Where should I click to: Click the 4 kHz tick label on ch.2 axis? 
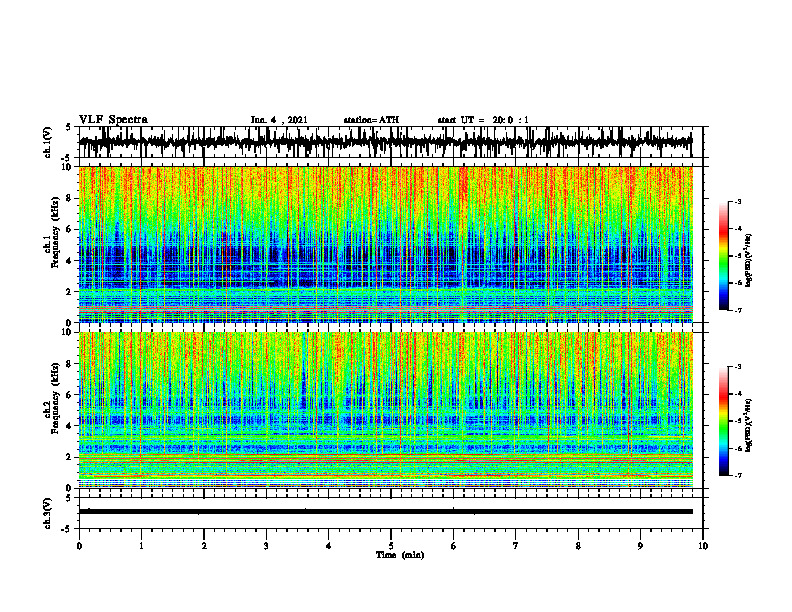(x=70, y=426)
